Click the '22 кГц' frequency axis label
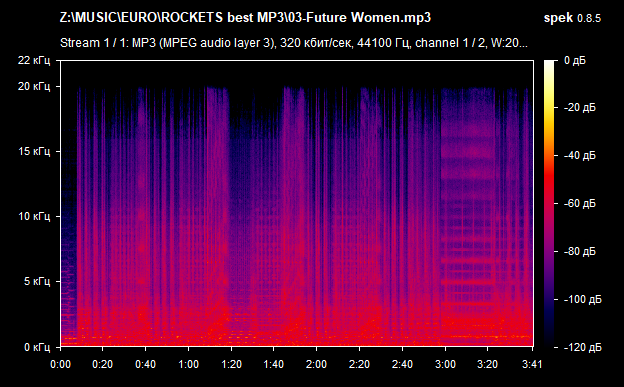The width and height of the screenshot is (624, 387). (x=34, y=61)
